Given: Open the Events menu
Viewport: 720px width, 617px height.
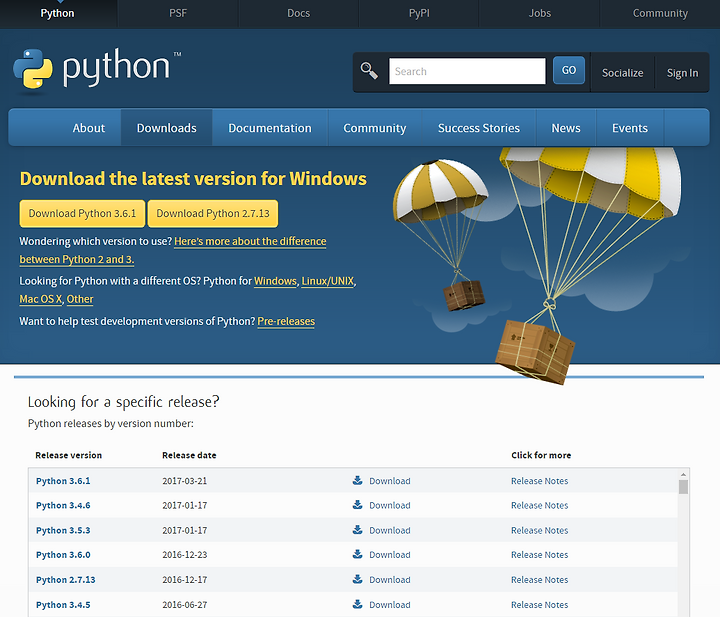Looking at the screenshot, I should 630,128.
